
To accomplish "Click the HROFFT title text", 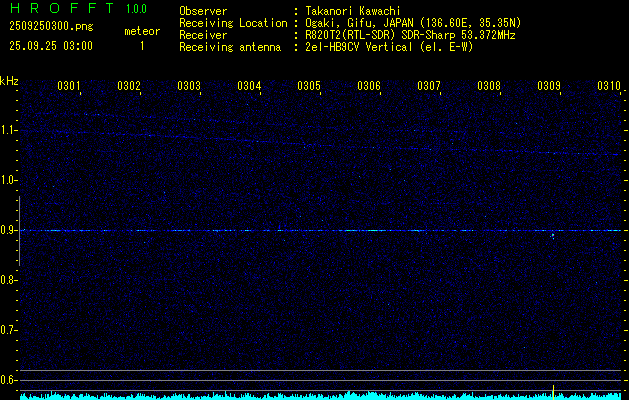I will 60,9.
